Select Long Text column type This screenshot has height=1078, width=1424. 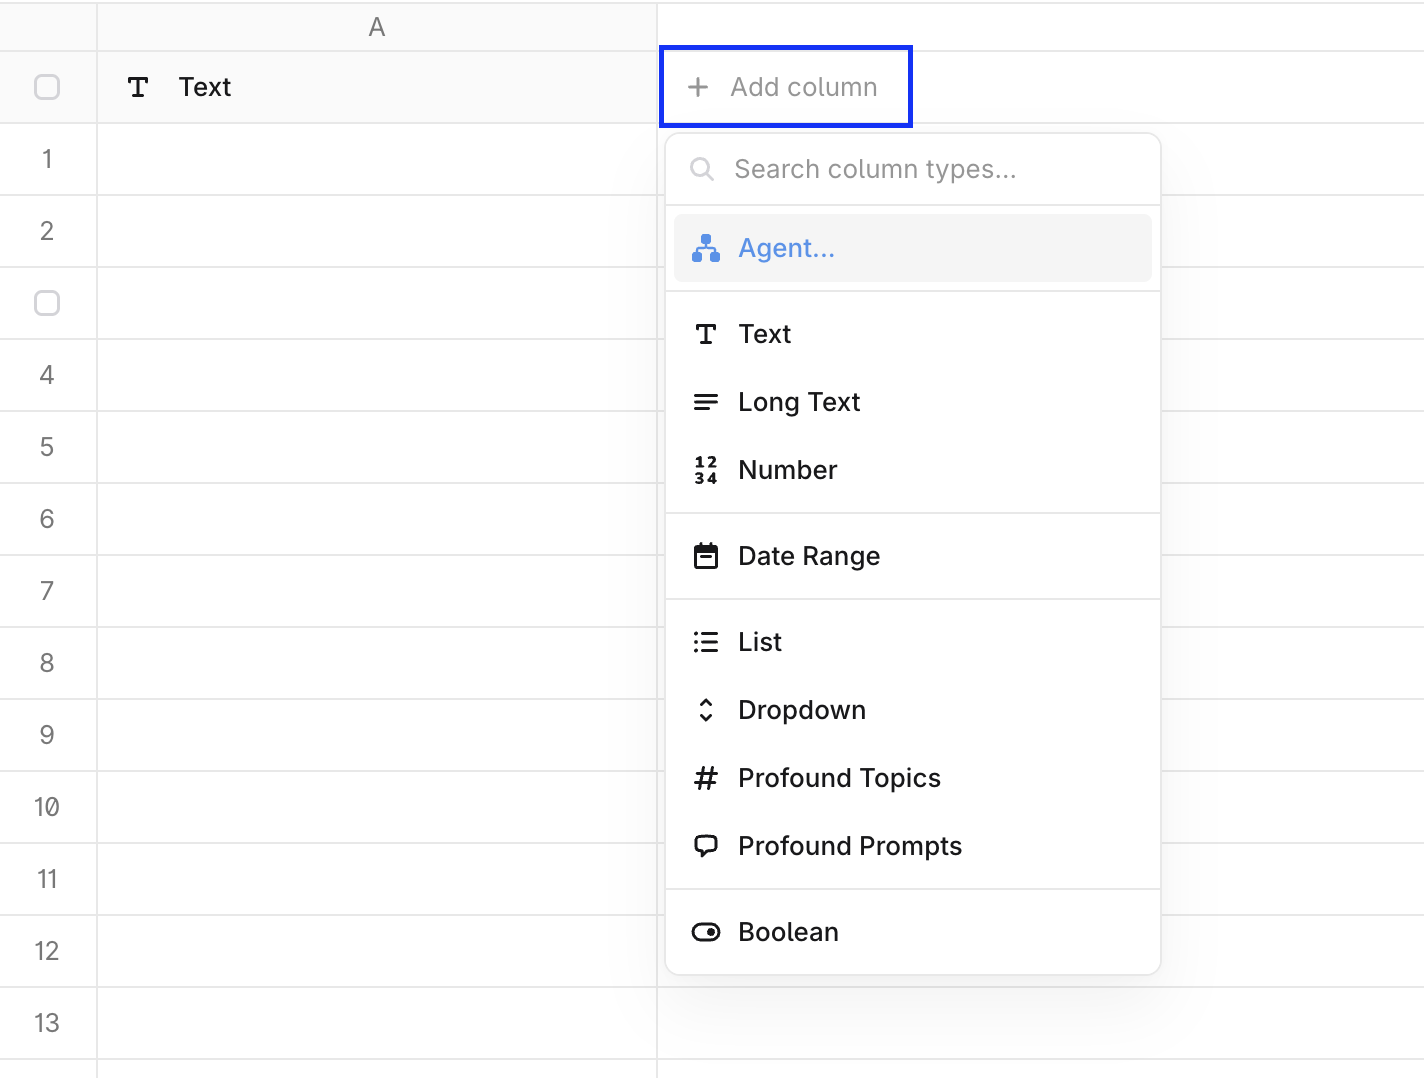(913, 402)
